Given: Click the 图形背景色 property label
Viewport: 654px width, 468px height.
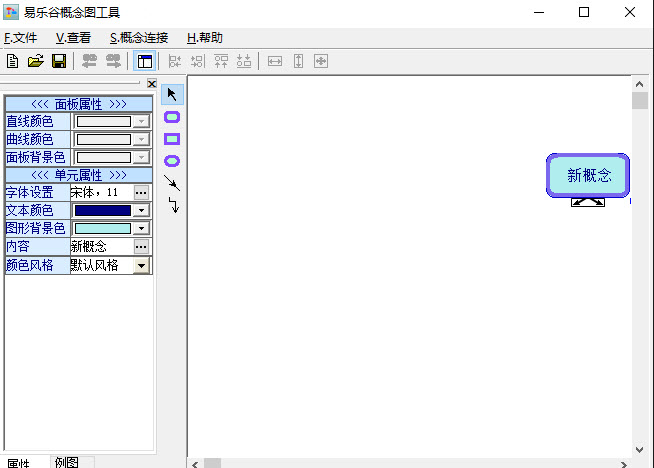Looking at the screenshot, I should pos(38,228).
